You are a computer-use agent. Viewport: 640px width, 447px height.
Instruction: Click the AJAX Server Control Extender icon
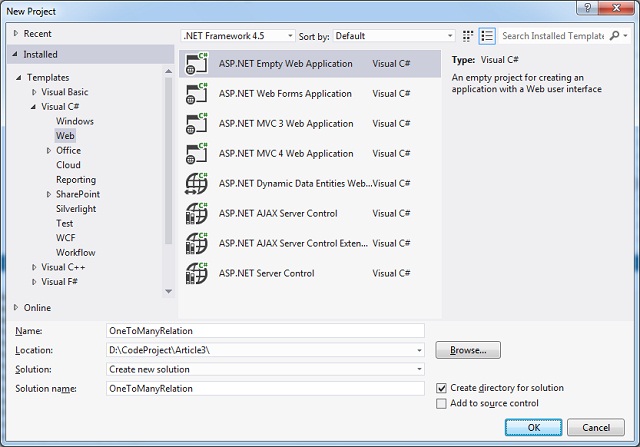click(197, 243)
